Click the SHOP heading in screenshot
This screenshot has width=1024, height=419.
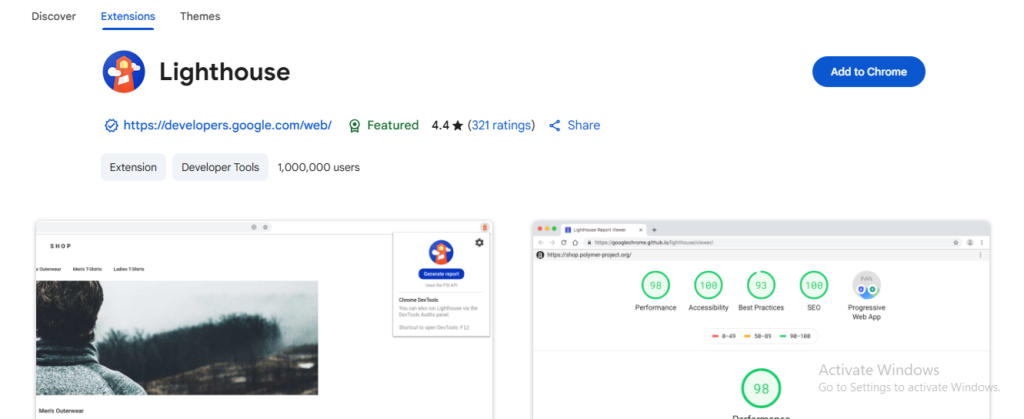(x=61, y=246)
